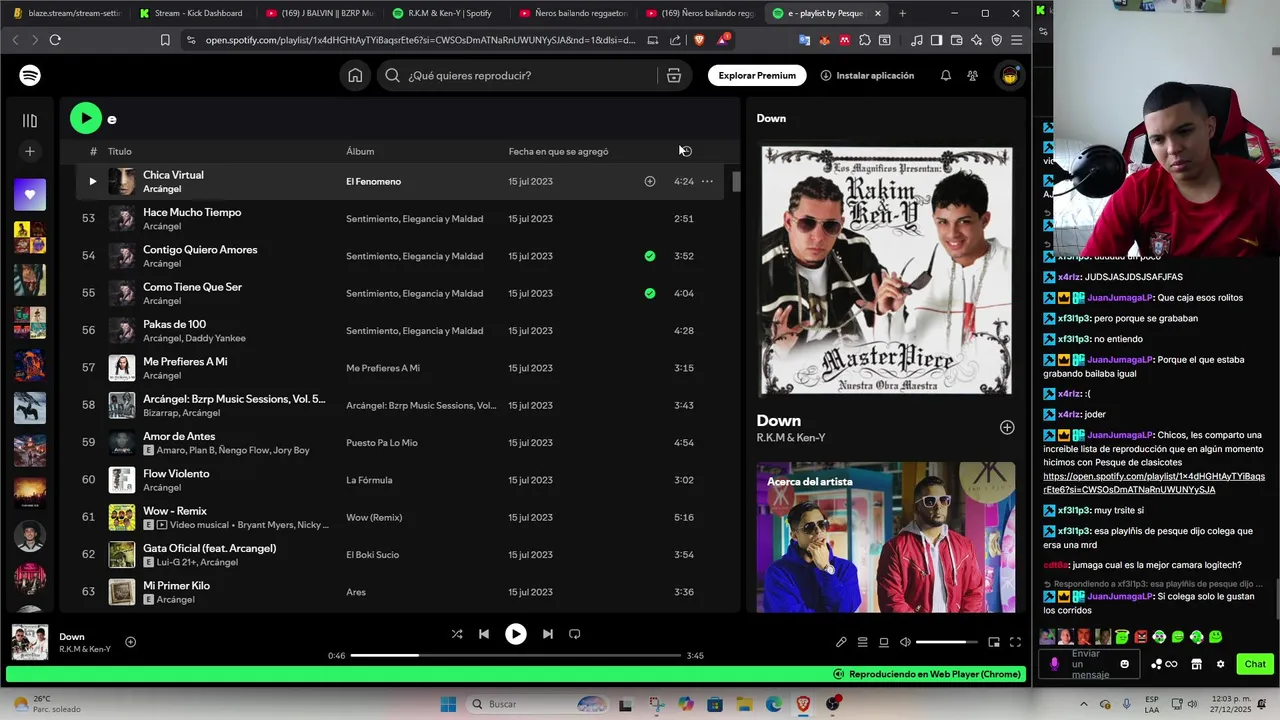This screenshot has height=720, width=1280.
Task: Open the Spotify logo home
Action: point(30,75)
